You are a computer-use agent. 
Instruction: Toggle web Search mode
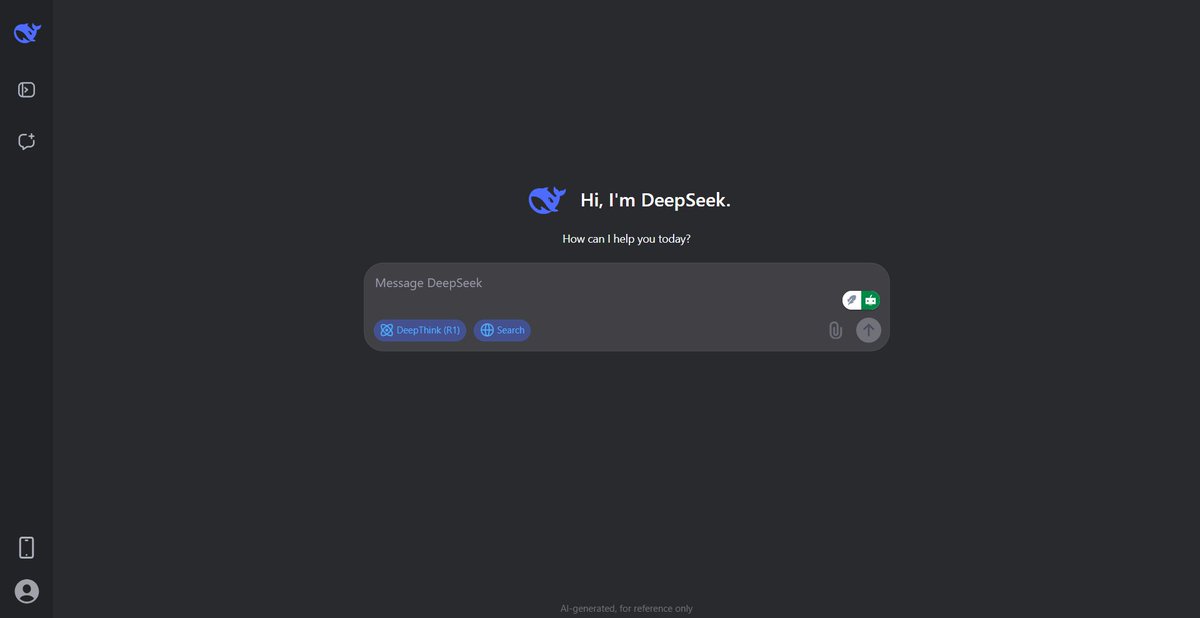(502, 330)
